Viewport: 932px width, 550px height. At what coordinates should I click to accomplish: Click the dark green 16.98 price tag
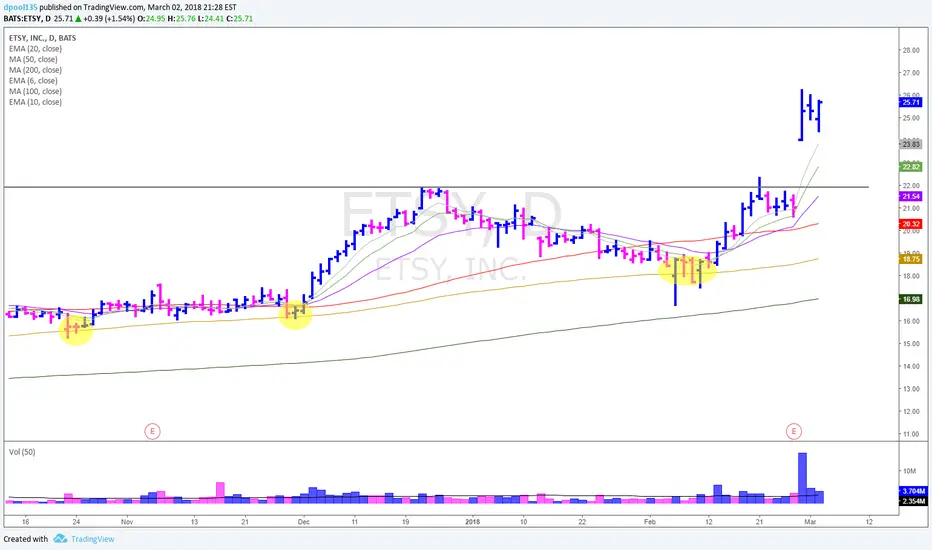click(911, 299)
